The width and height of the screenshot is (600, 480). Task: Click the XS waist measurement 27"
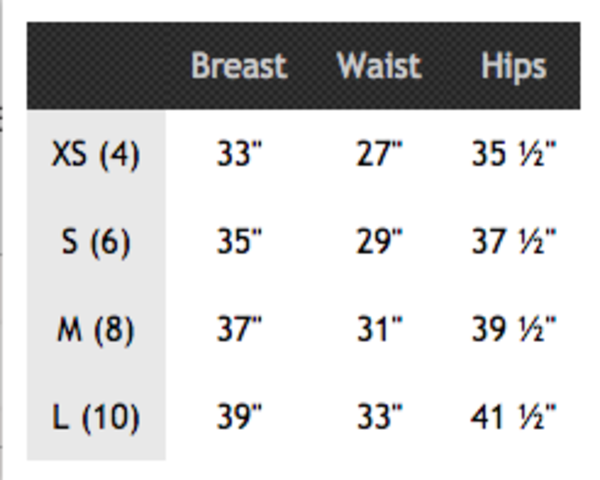[x=379, y=154]
